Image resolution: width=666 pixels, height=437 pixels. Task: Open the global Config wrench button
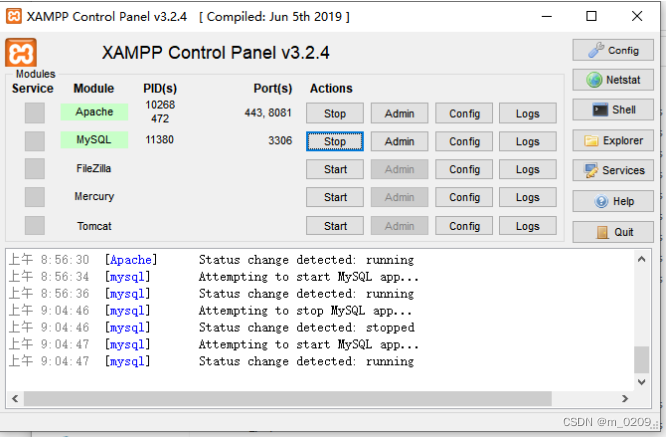(x=613, y=50)
